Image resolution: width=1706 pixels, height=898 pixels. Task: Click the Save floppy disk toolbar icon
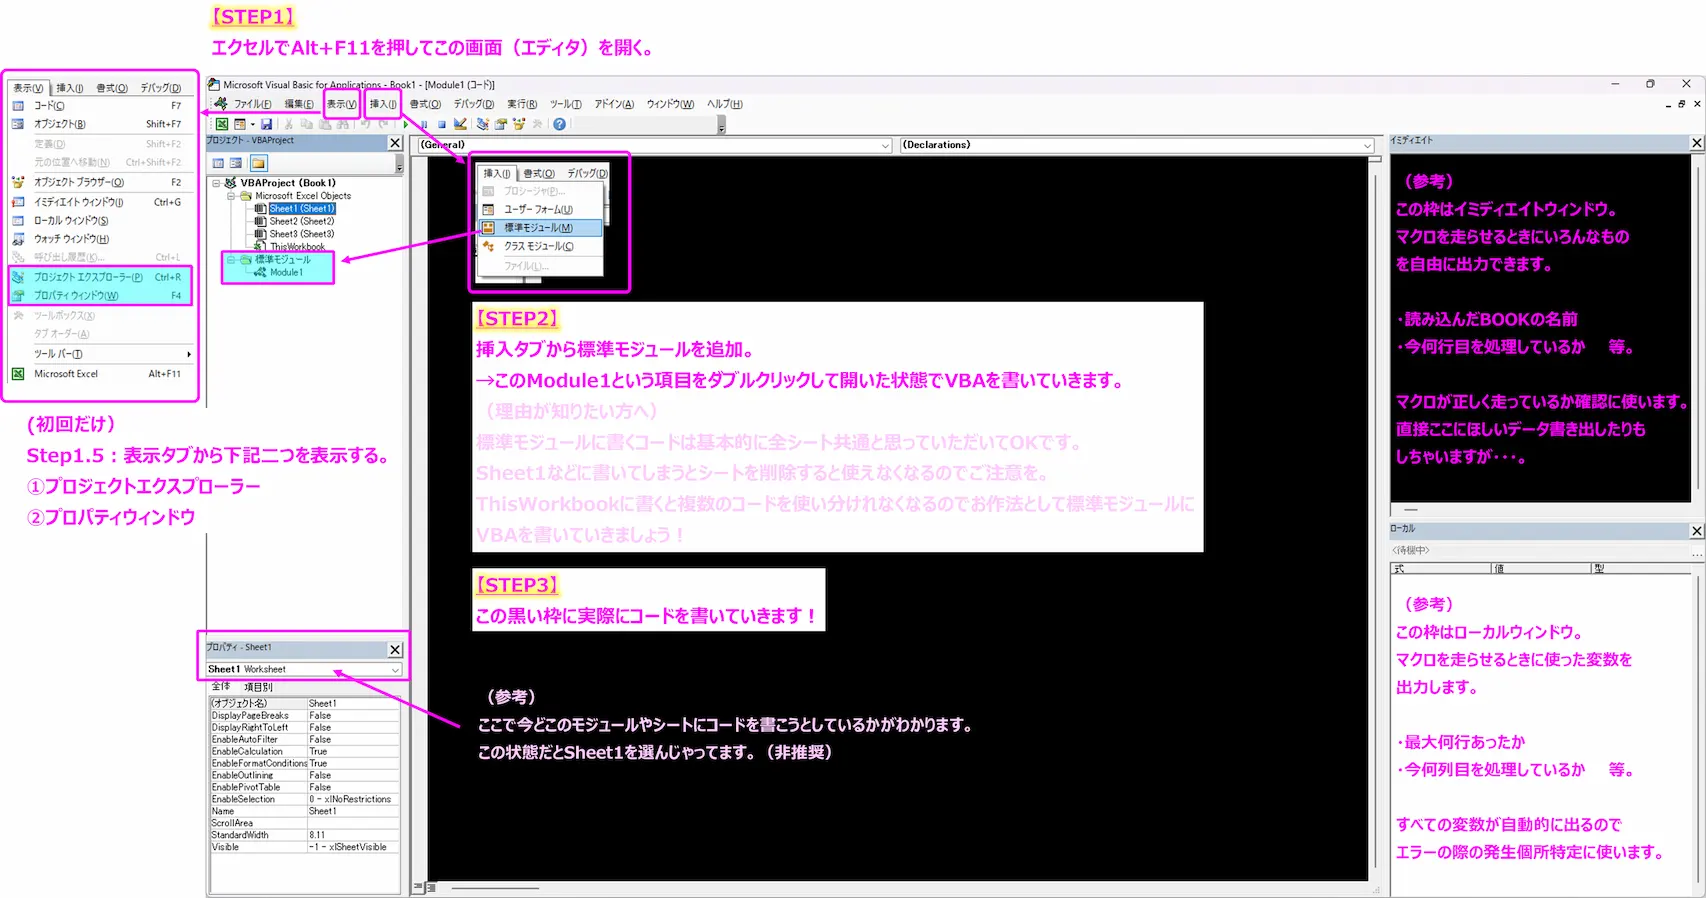pos(266,124)
